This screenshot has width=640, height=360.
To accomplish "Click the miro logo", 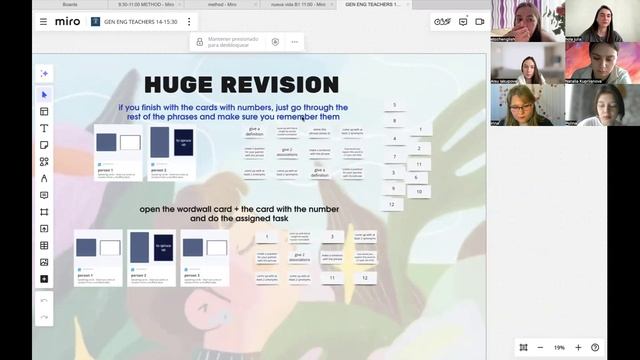I will (x=67, y=22).
